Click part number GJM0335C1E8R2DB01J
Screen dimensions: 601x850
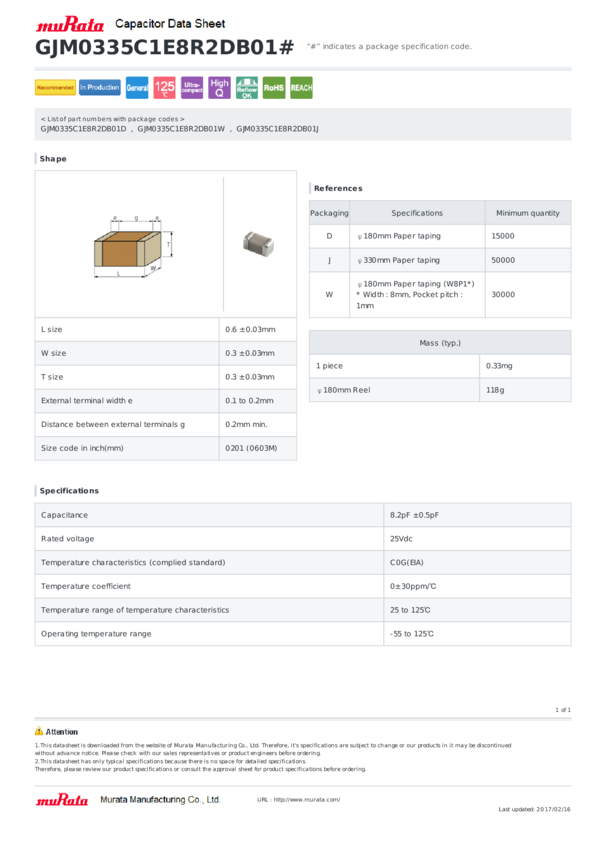click(x=277, y=129)
